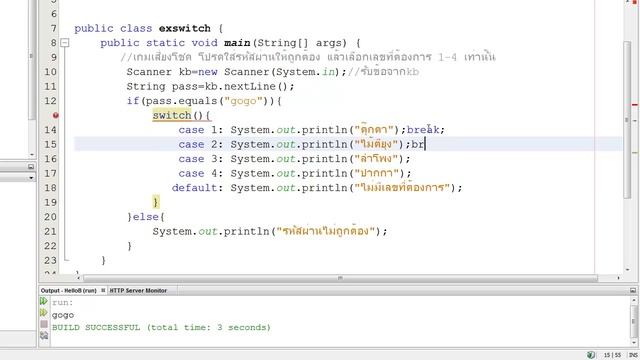Viewport: 640px width, 360px height.
Task: Click the horizontal scrollbar right arrow
Action: [618, 278]
